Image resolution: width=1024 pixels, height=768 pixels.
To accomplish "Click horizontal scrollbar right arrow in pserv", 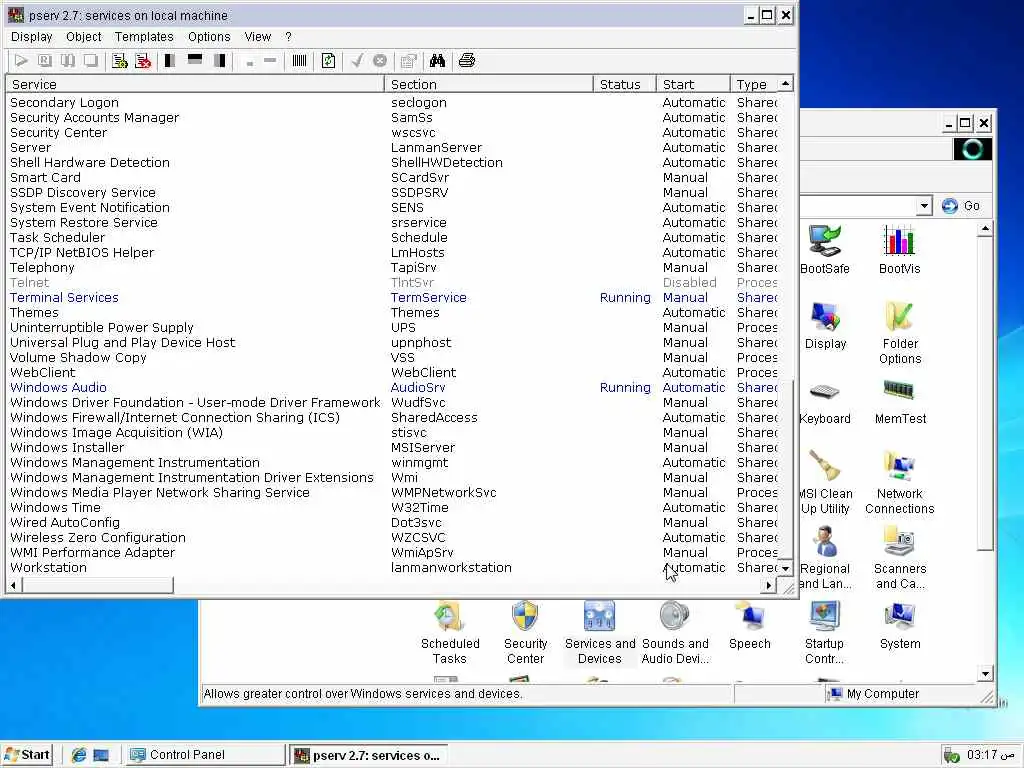I will click(769, 585).
